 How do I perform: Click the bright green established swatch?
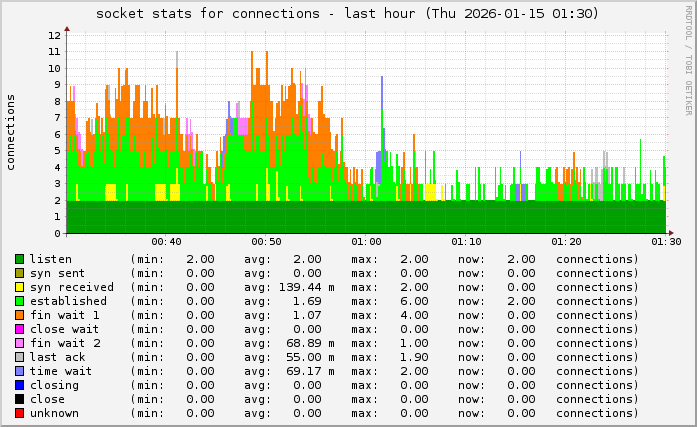[x=19, y=301]
